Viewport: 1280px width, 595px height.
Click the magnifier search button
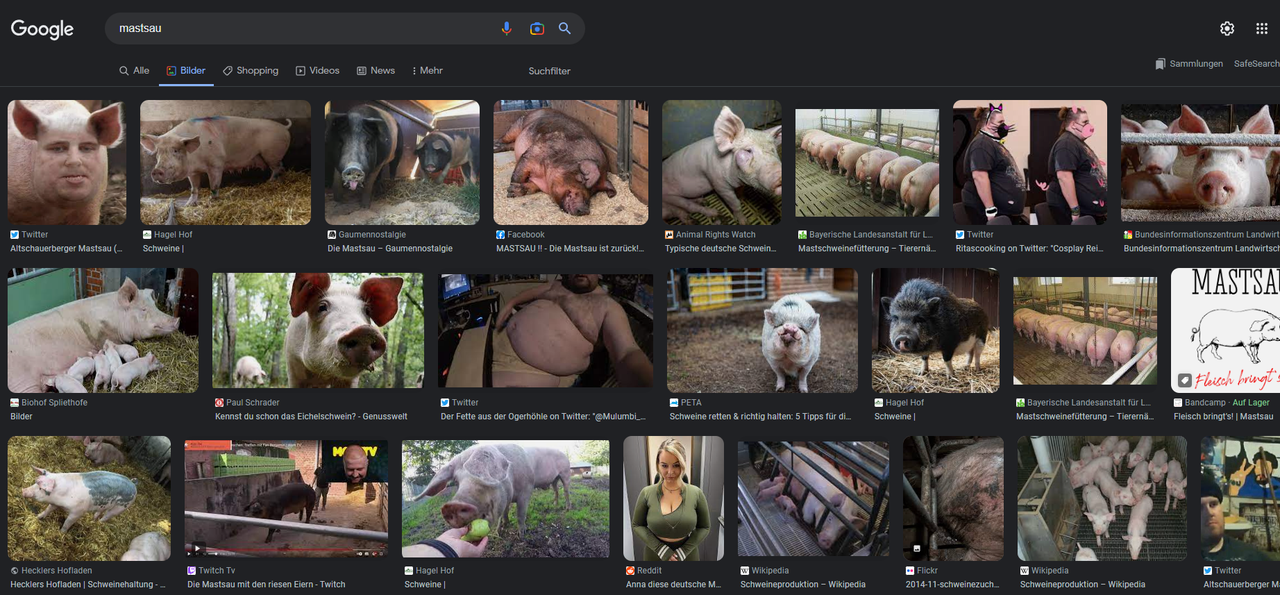point(565,28)
